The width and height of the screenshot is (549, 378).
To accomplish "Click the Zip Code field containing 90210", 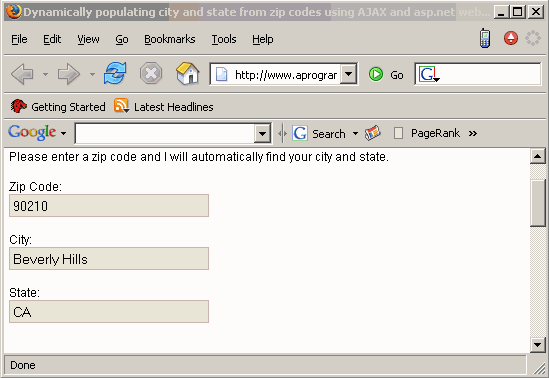I will [109, 205].
